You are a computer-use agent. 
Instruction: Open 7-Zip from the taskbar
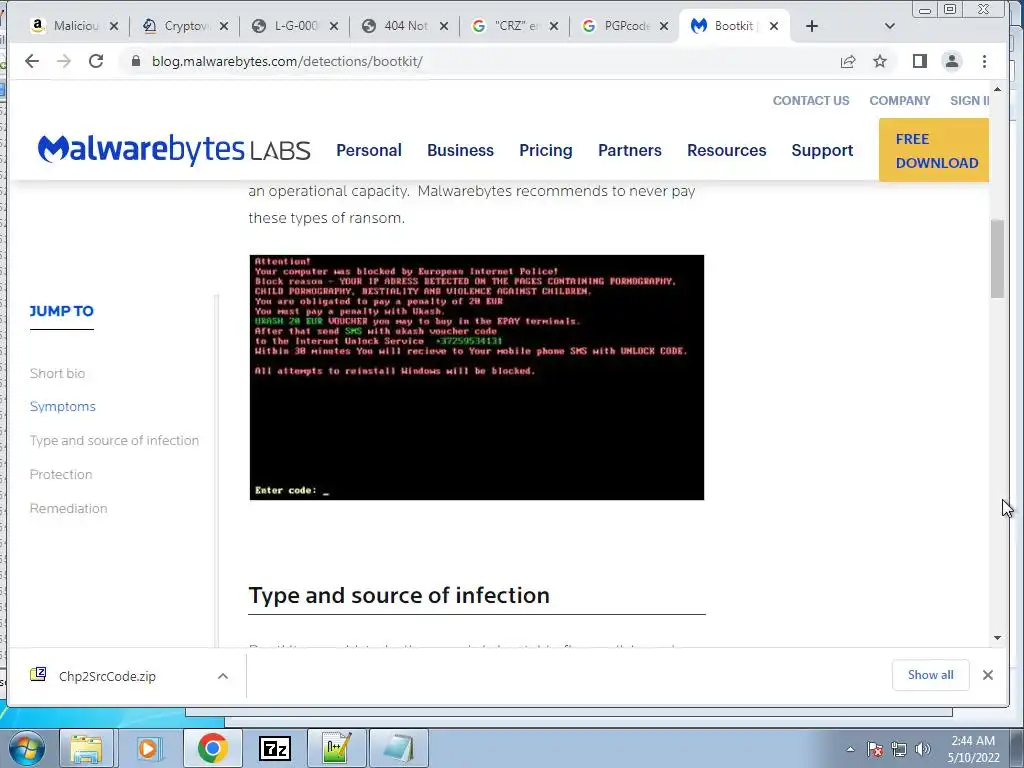pos(275,748)
